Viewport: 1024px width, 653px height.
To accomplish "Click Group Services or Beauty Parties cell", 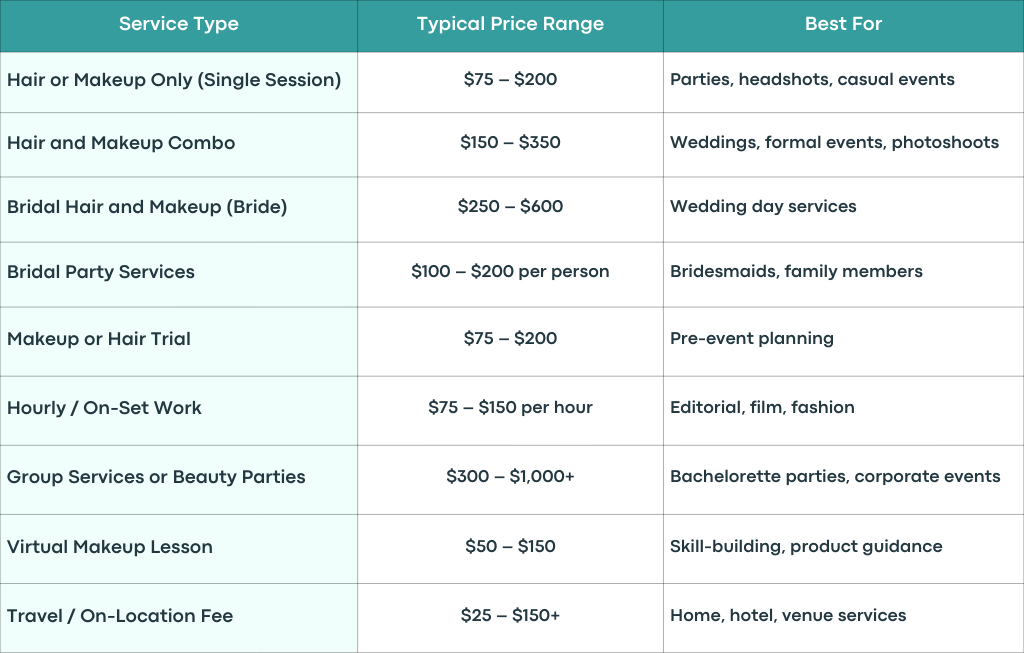I will tap(178, 478).
